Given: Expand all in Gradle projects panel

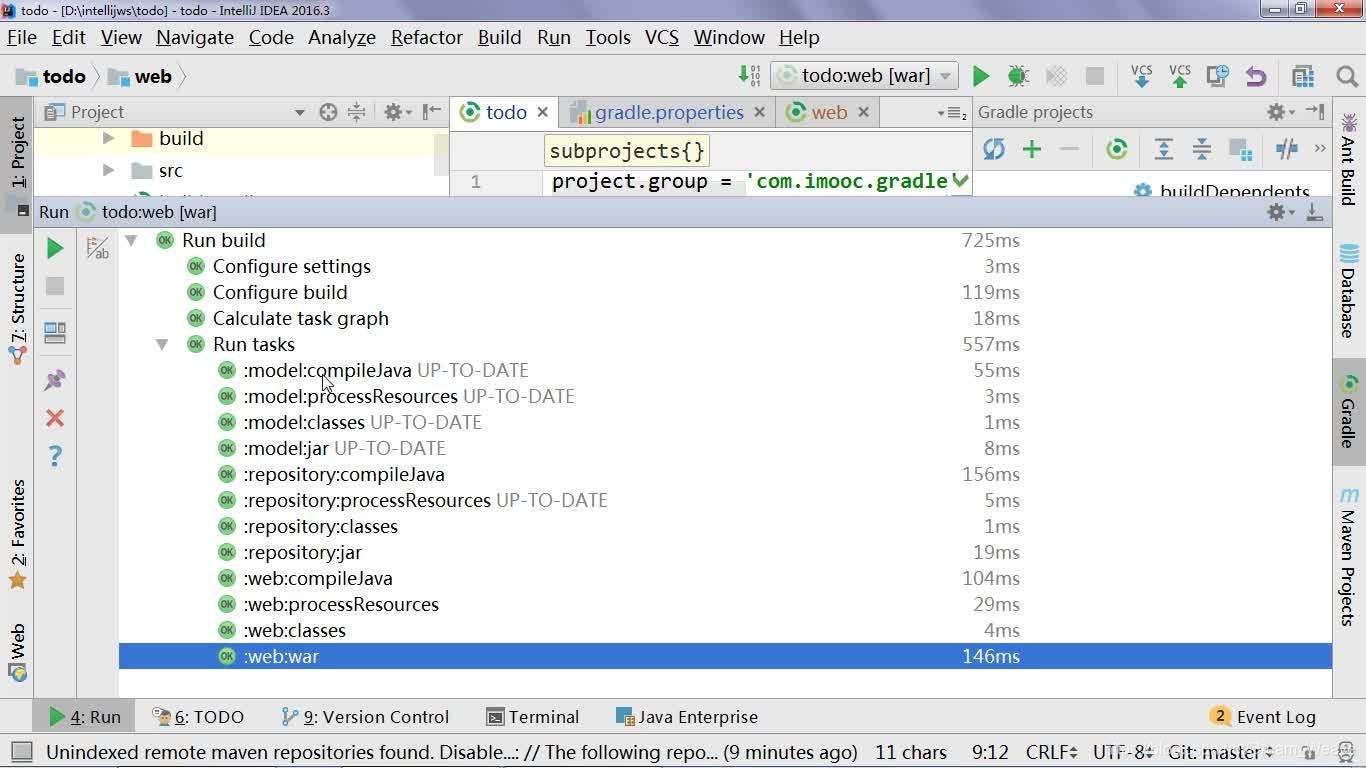Looking at the screenshot, I should 1163,150.
